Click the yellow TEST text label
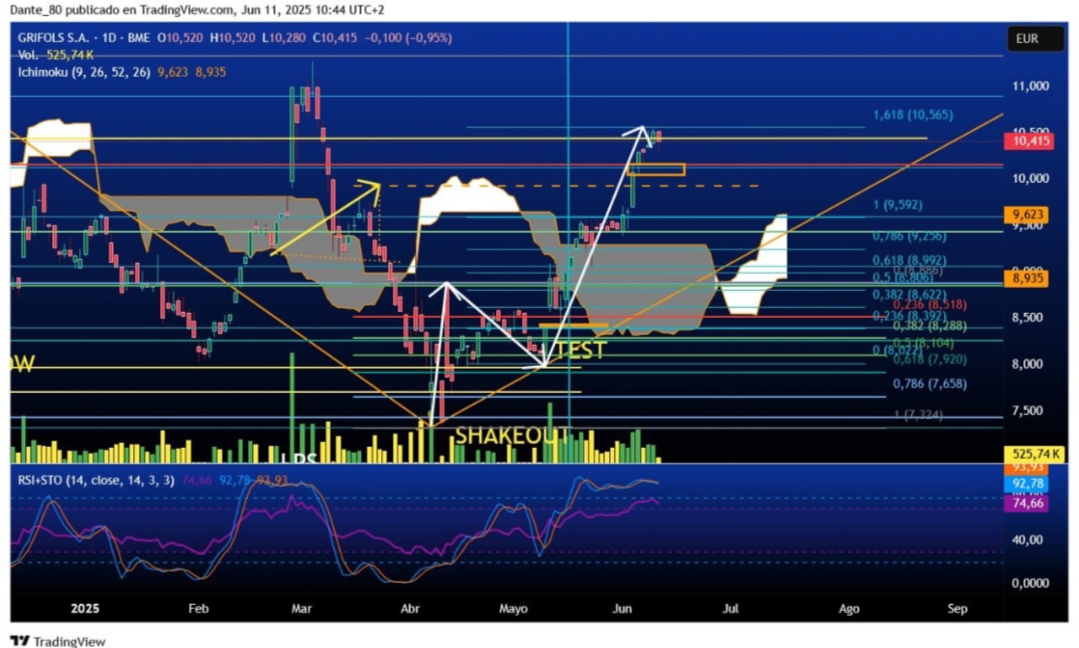The height and width of the screenshot is (648, 1079). (581, 350)
